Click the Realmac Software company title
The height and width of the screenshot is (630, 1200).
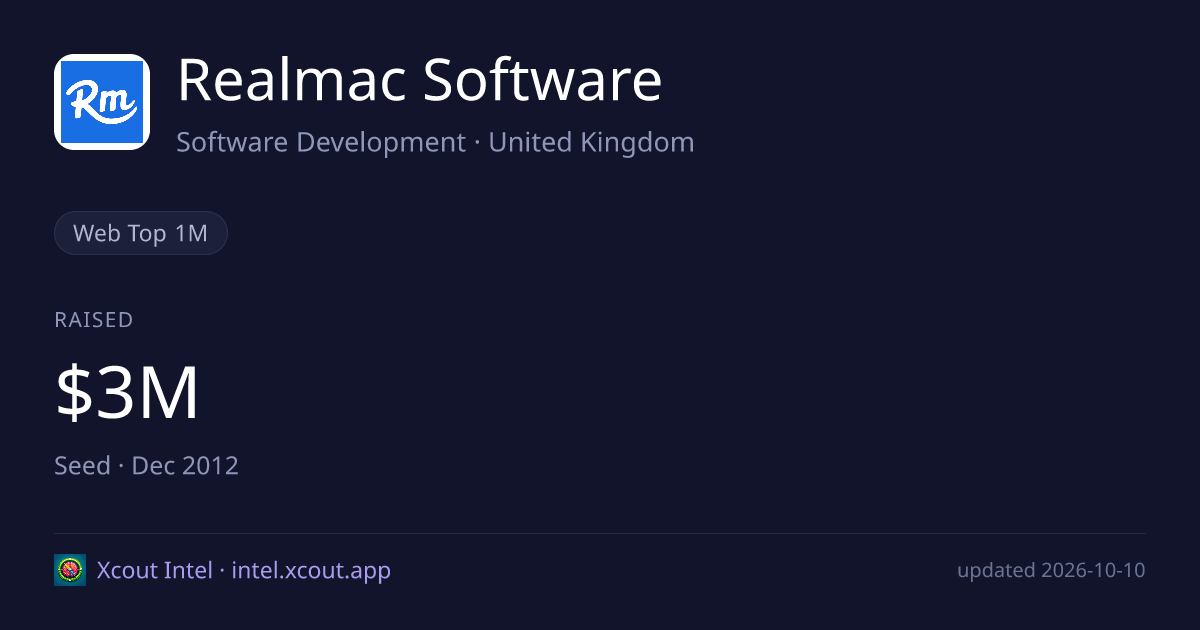click(x=419, y=80)
